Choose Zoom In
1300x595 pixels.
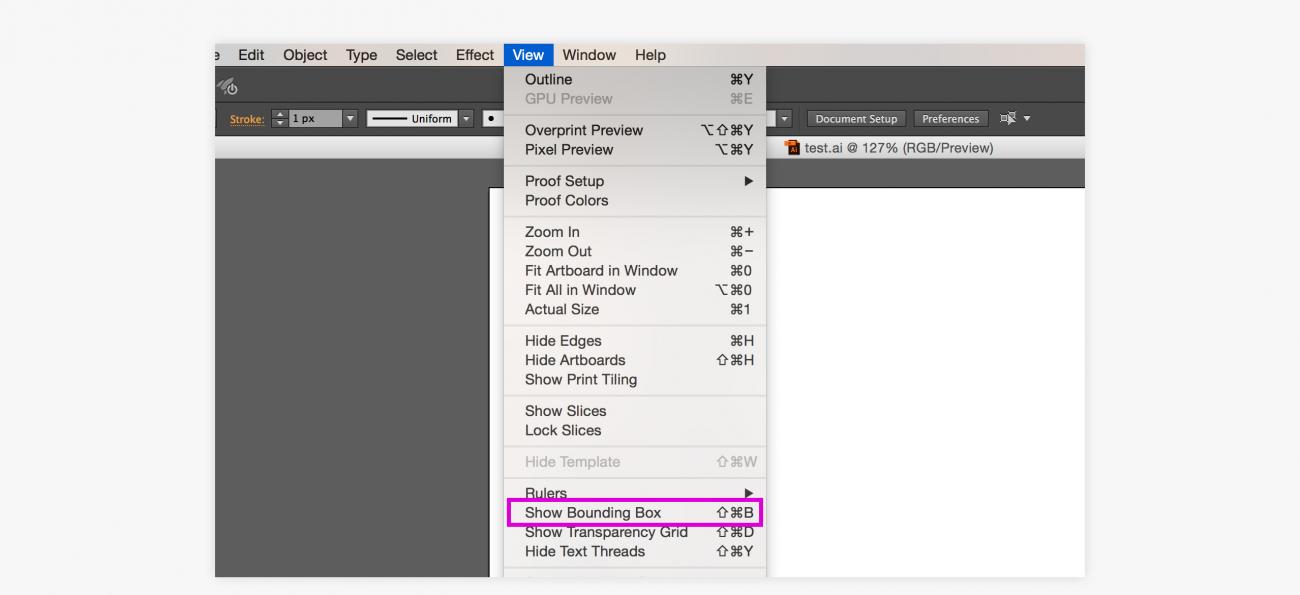[x=635, y=232]
